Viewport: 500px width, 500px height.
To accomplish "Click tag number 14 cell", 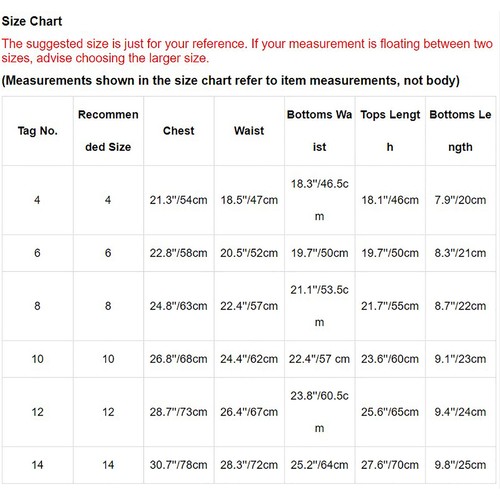I will pos(38,465).
